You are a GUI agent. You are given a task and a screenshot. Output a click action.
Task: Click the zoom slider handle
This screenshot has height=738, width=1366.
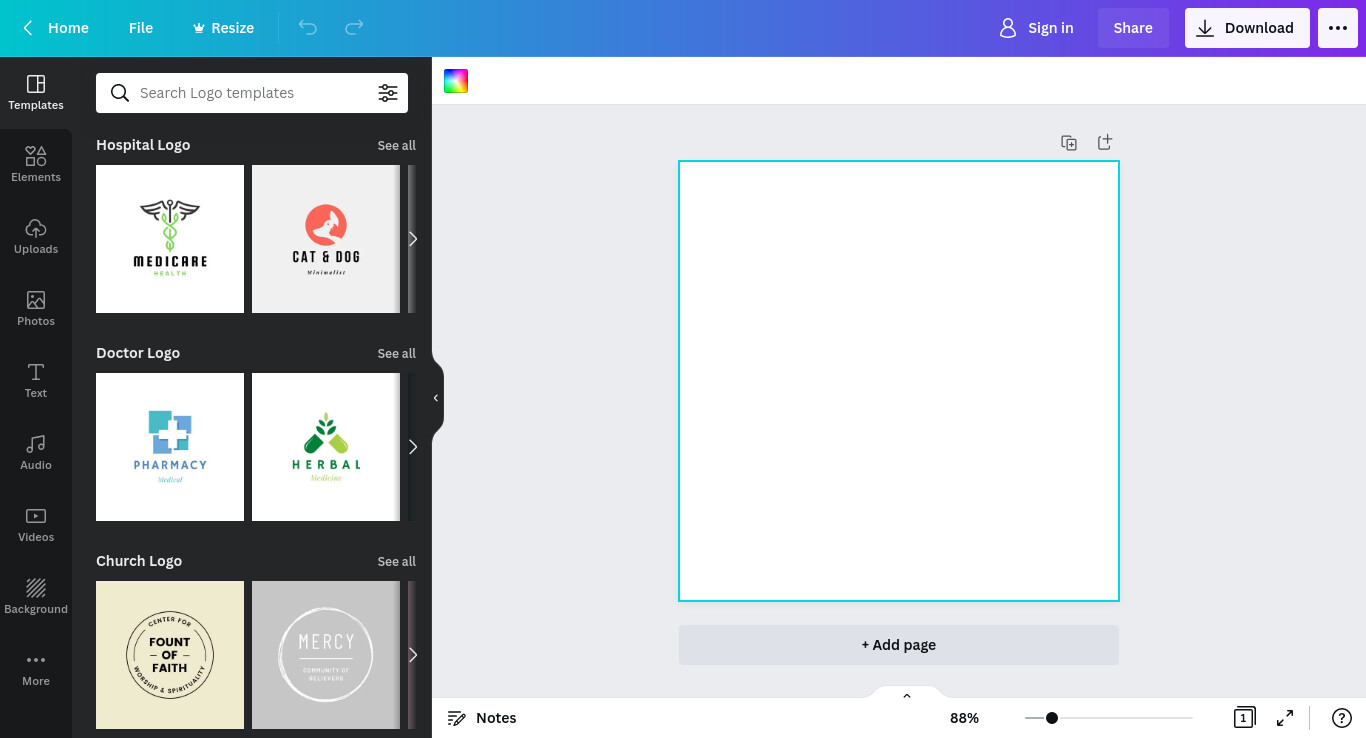pos(1052,718)
